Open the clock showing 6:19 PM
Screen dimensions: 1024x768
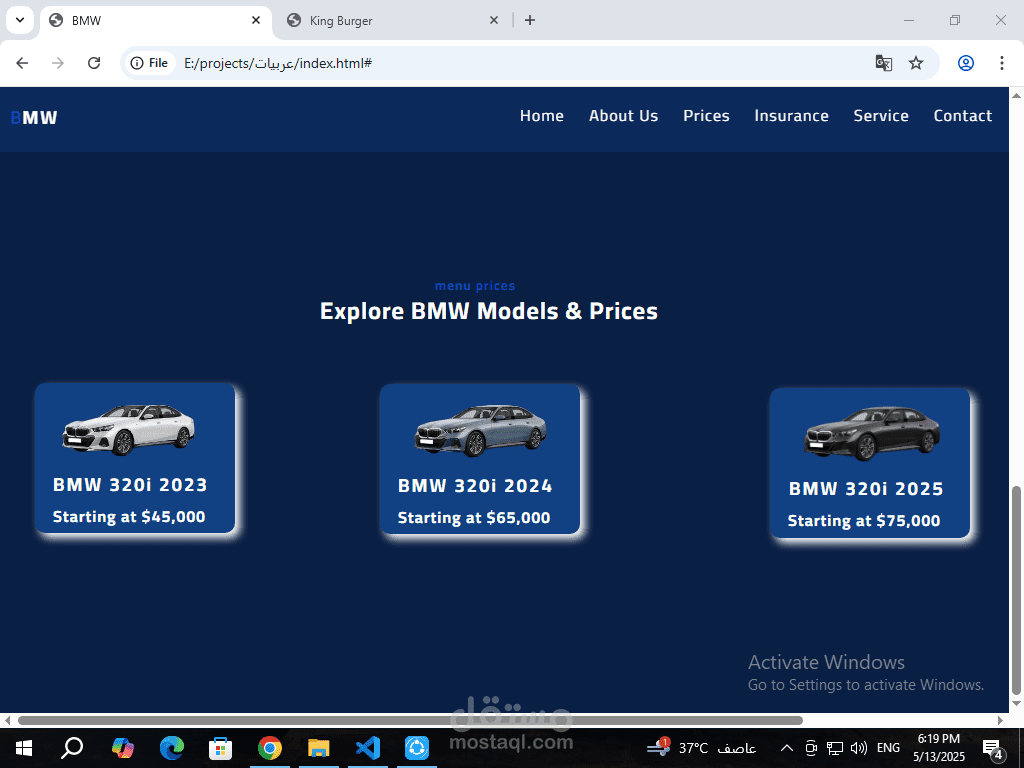coord(938,748)
